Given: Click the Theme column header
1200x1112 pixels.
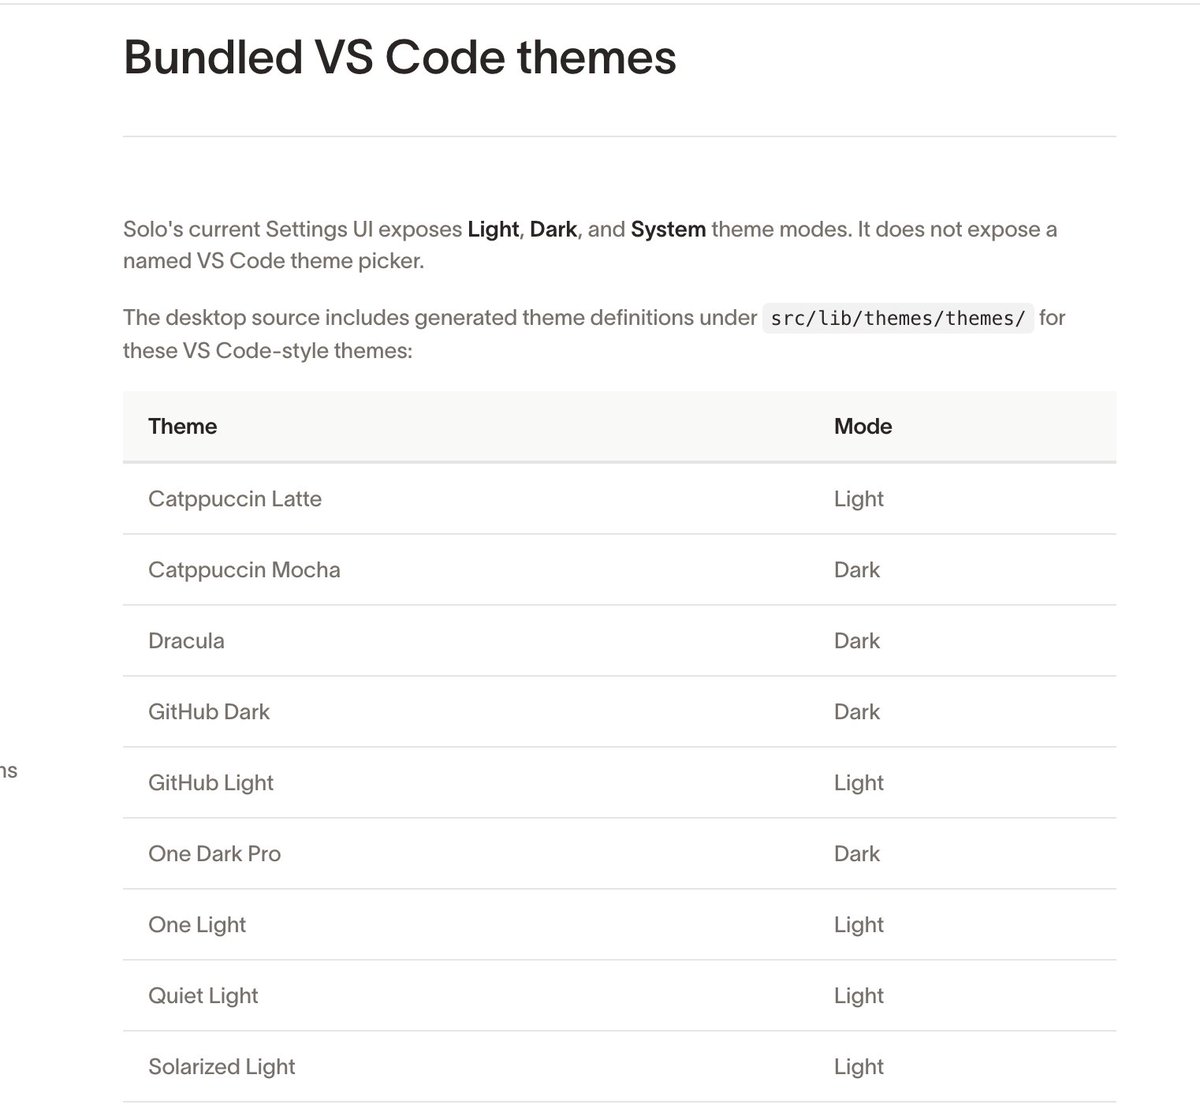Looking at the screenshot, I should point(182,426).
